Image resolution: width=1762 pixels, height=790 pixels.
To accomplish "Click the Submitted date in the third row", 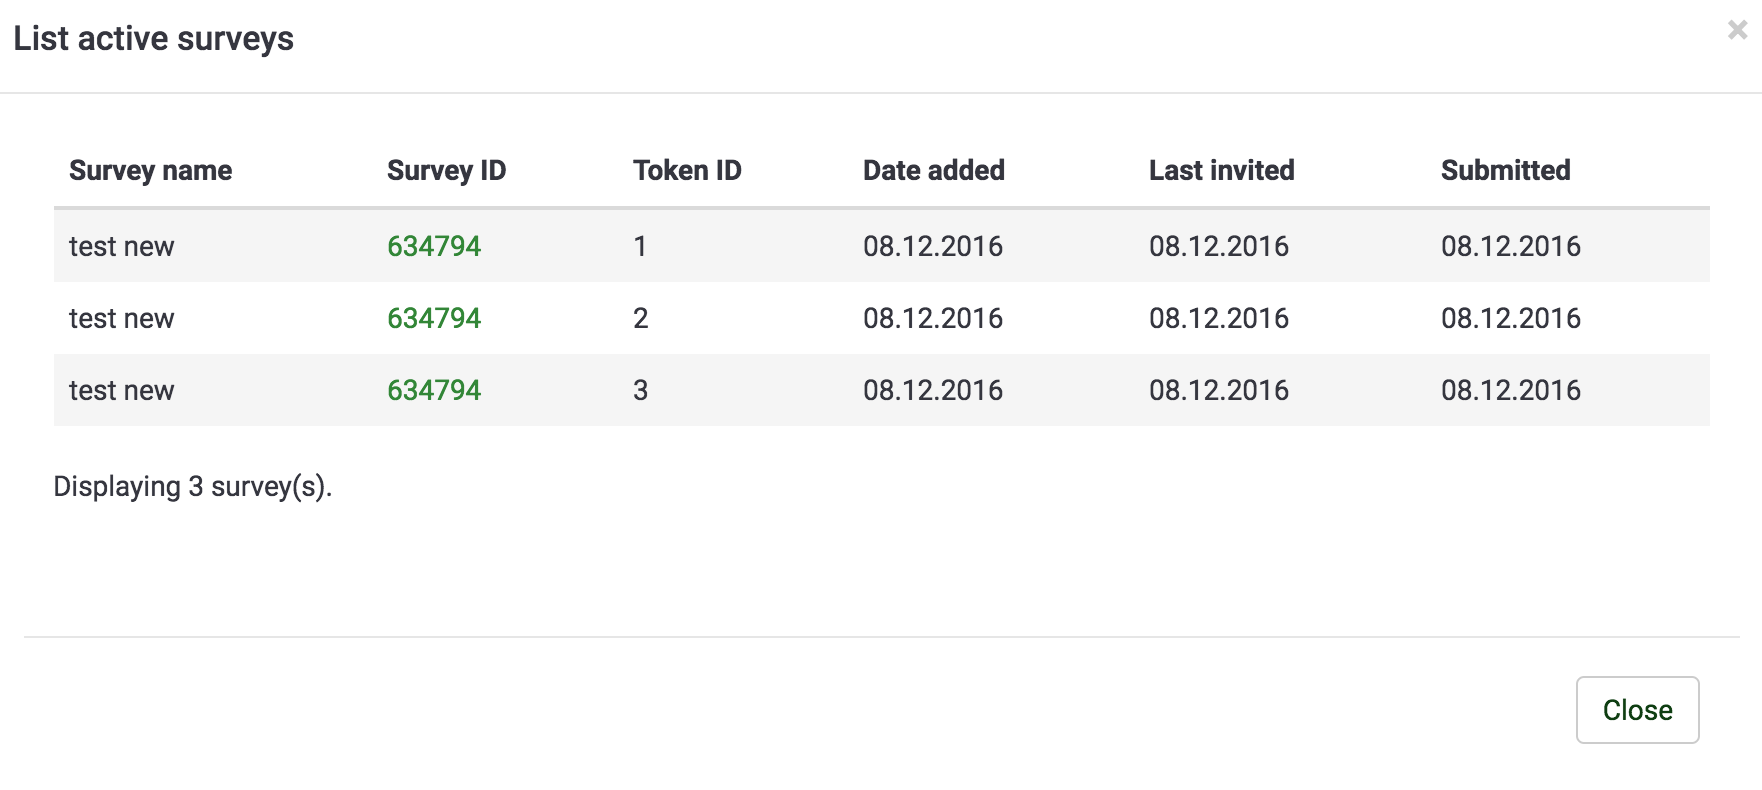I will (1510, 390).
